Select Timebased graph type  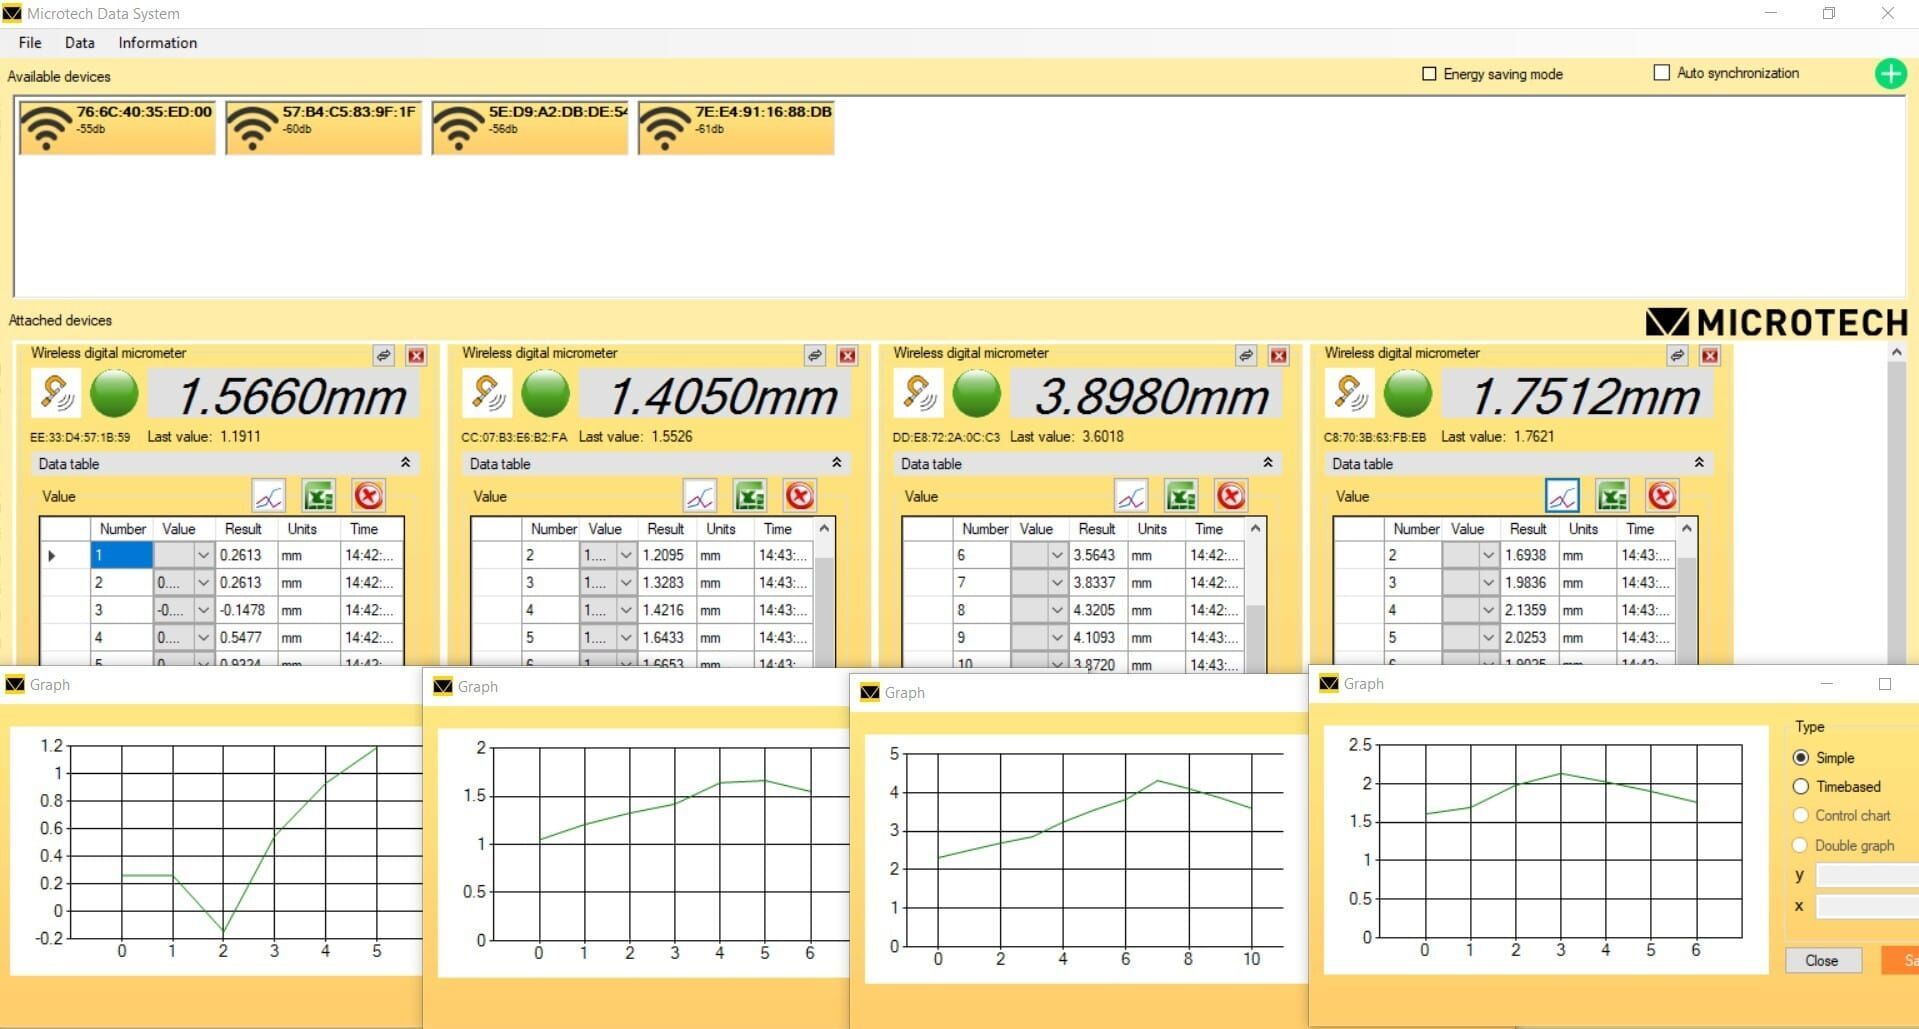point(1801,787)
